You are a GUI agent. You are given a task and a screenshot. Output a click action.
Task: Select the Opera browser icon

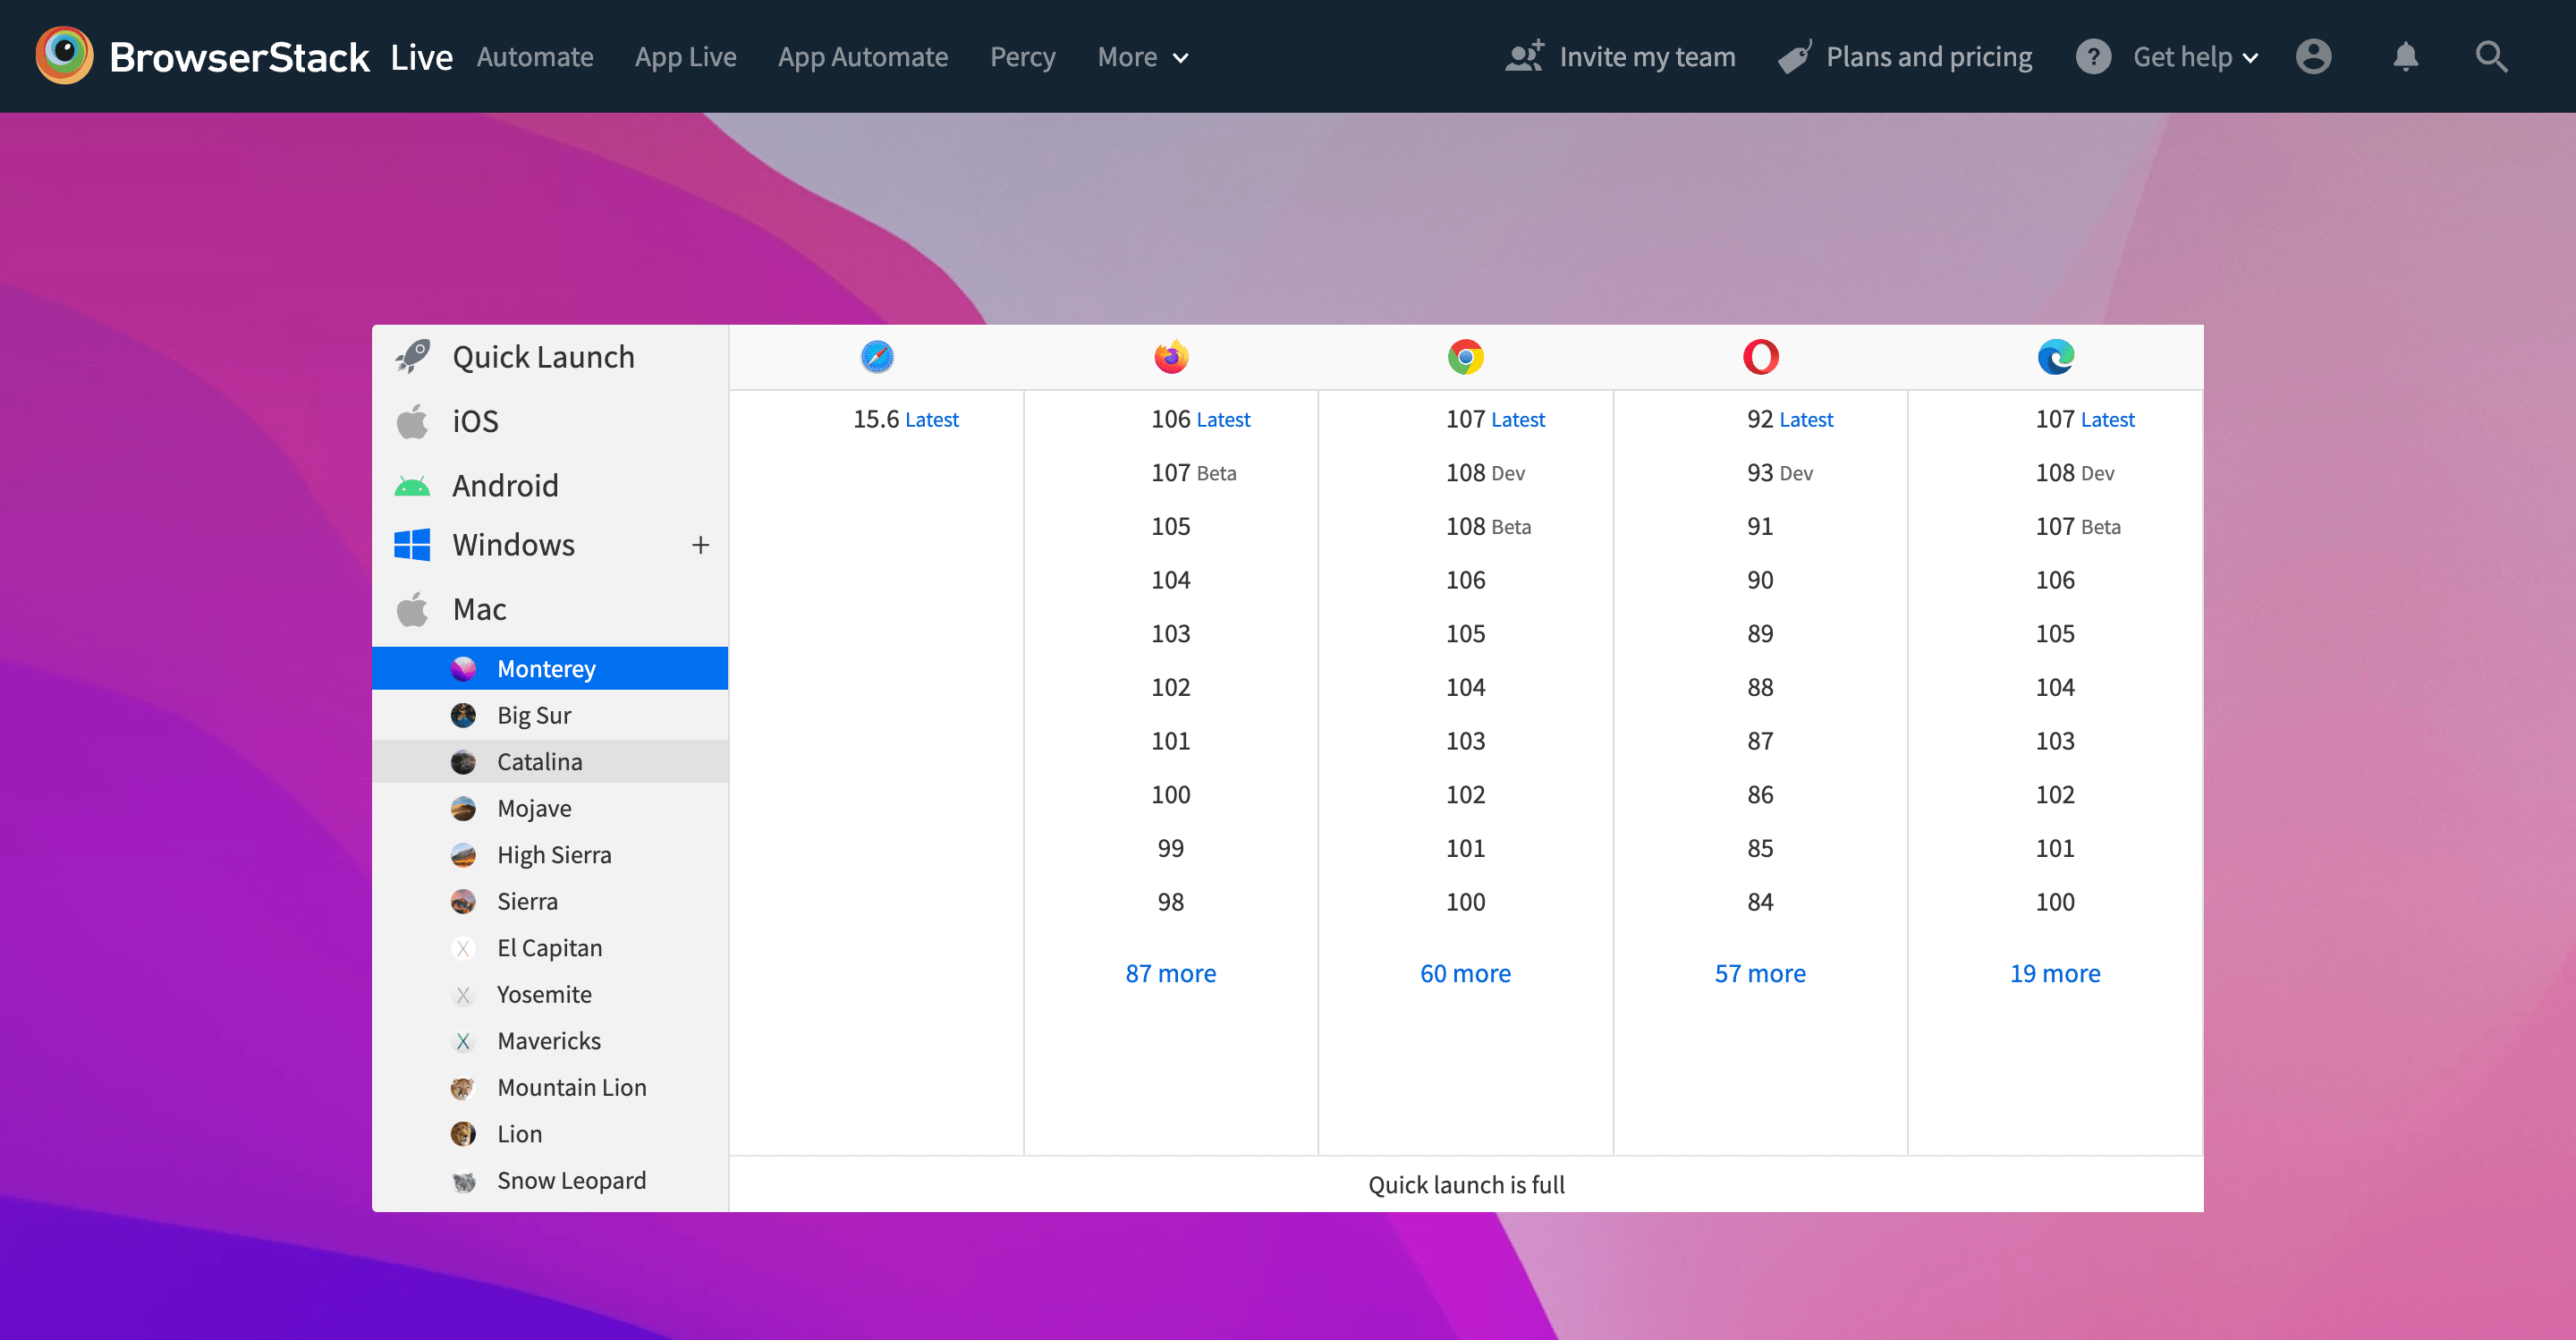click(x=1760, y=356)
